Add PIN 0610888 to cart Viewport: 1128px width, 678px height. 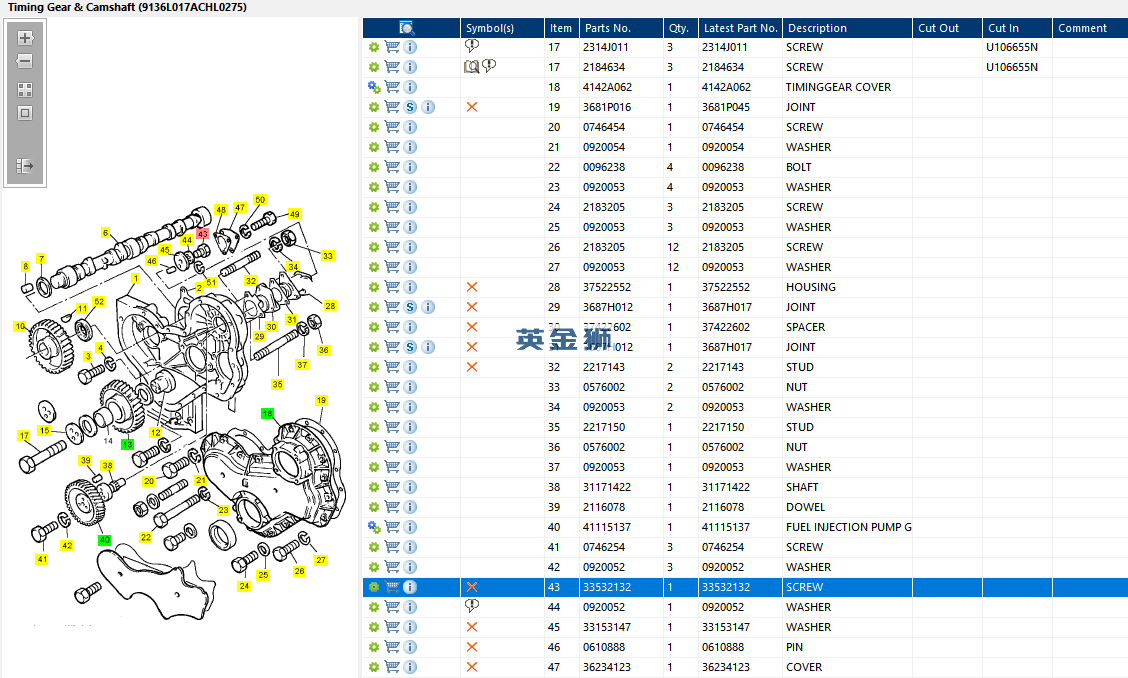(392, 647)
